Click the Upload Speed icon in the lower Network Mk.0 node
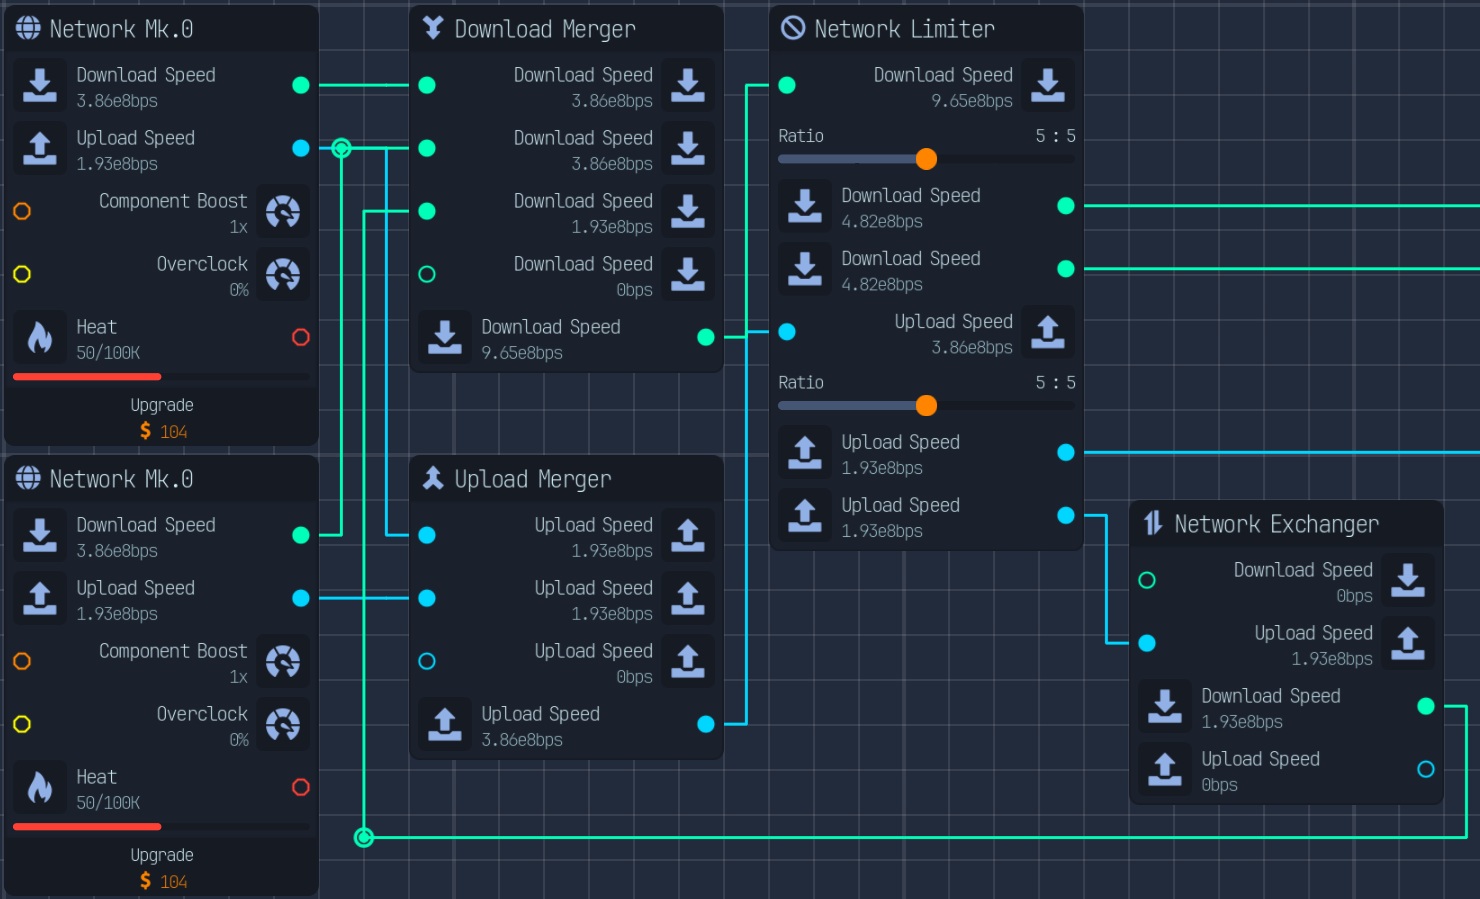The width and height of the screenshot is (1480, 899). (40, 598)
